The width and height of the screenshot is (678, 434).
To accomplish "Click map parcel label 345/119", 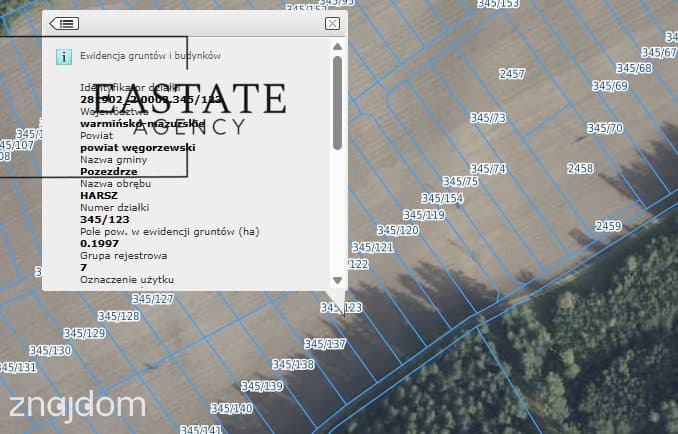I will pyautogui.click(x=424, y=215).
